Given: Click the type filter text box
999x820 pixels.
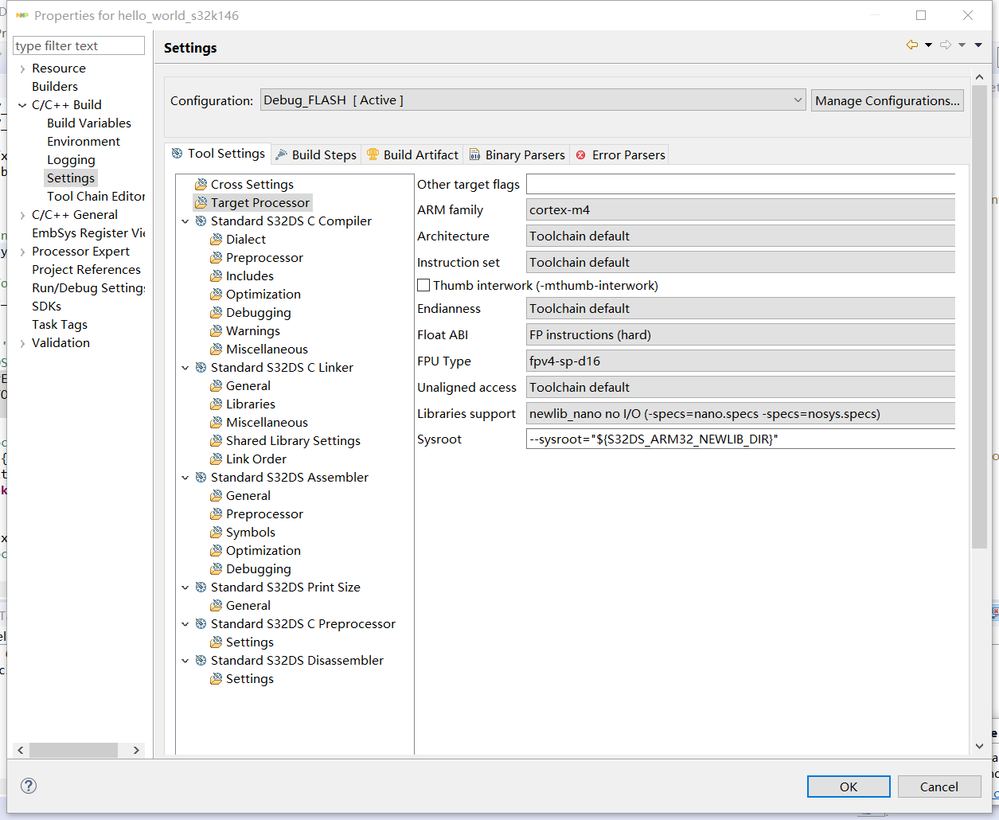Looking at the screenshot, I should click(78, 46).
